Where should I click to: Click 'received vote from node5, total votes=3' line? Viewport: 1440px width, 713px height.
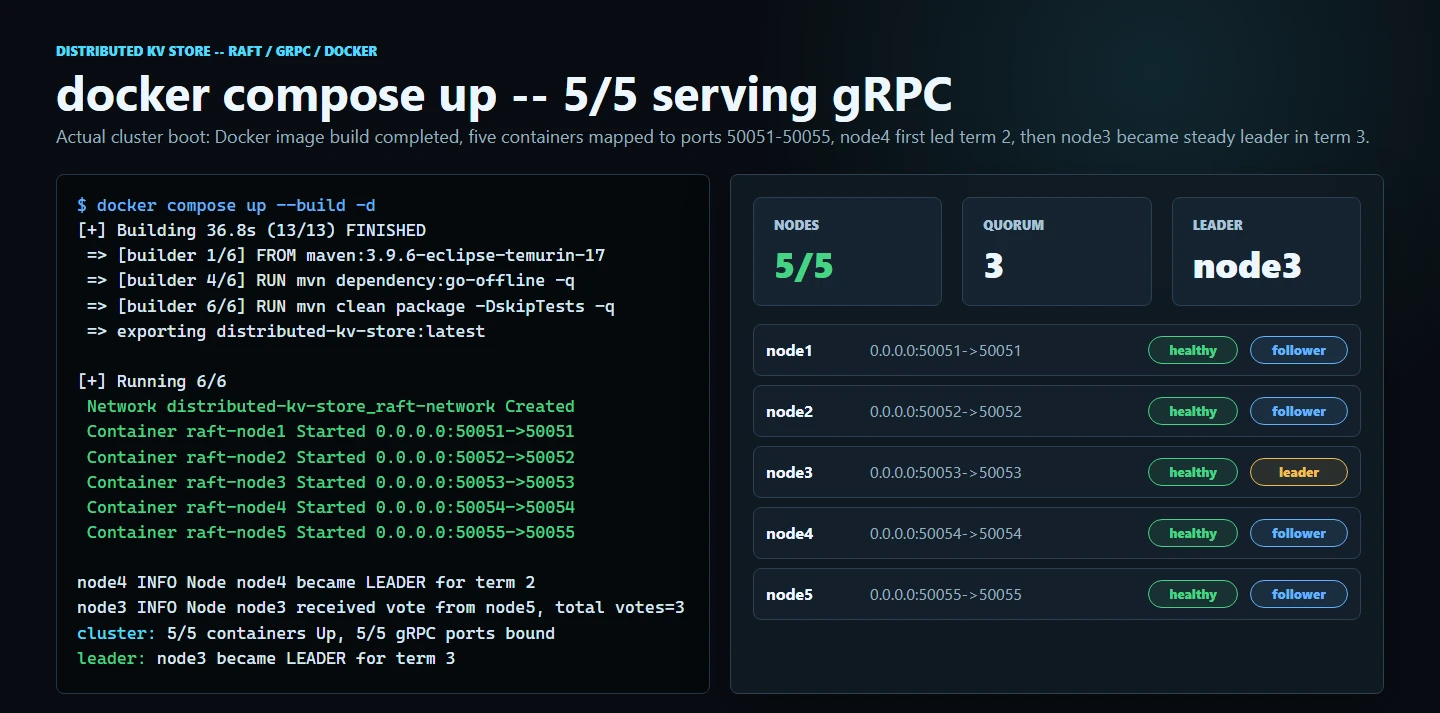point(381,607)
